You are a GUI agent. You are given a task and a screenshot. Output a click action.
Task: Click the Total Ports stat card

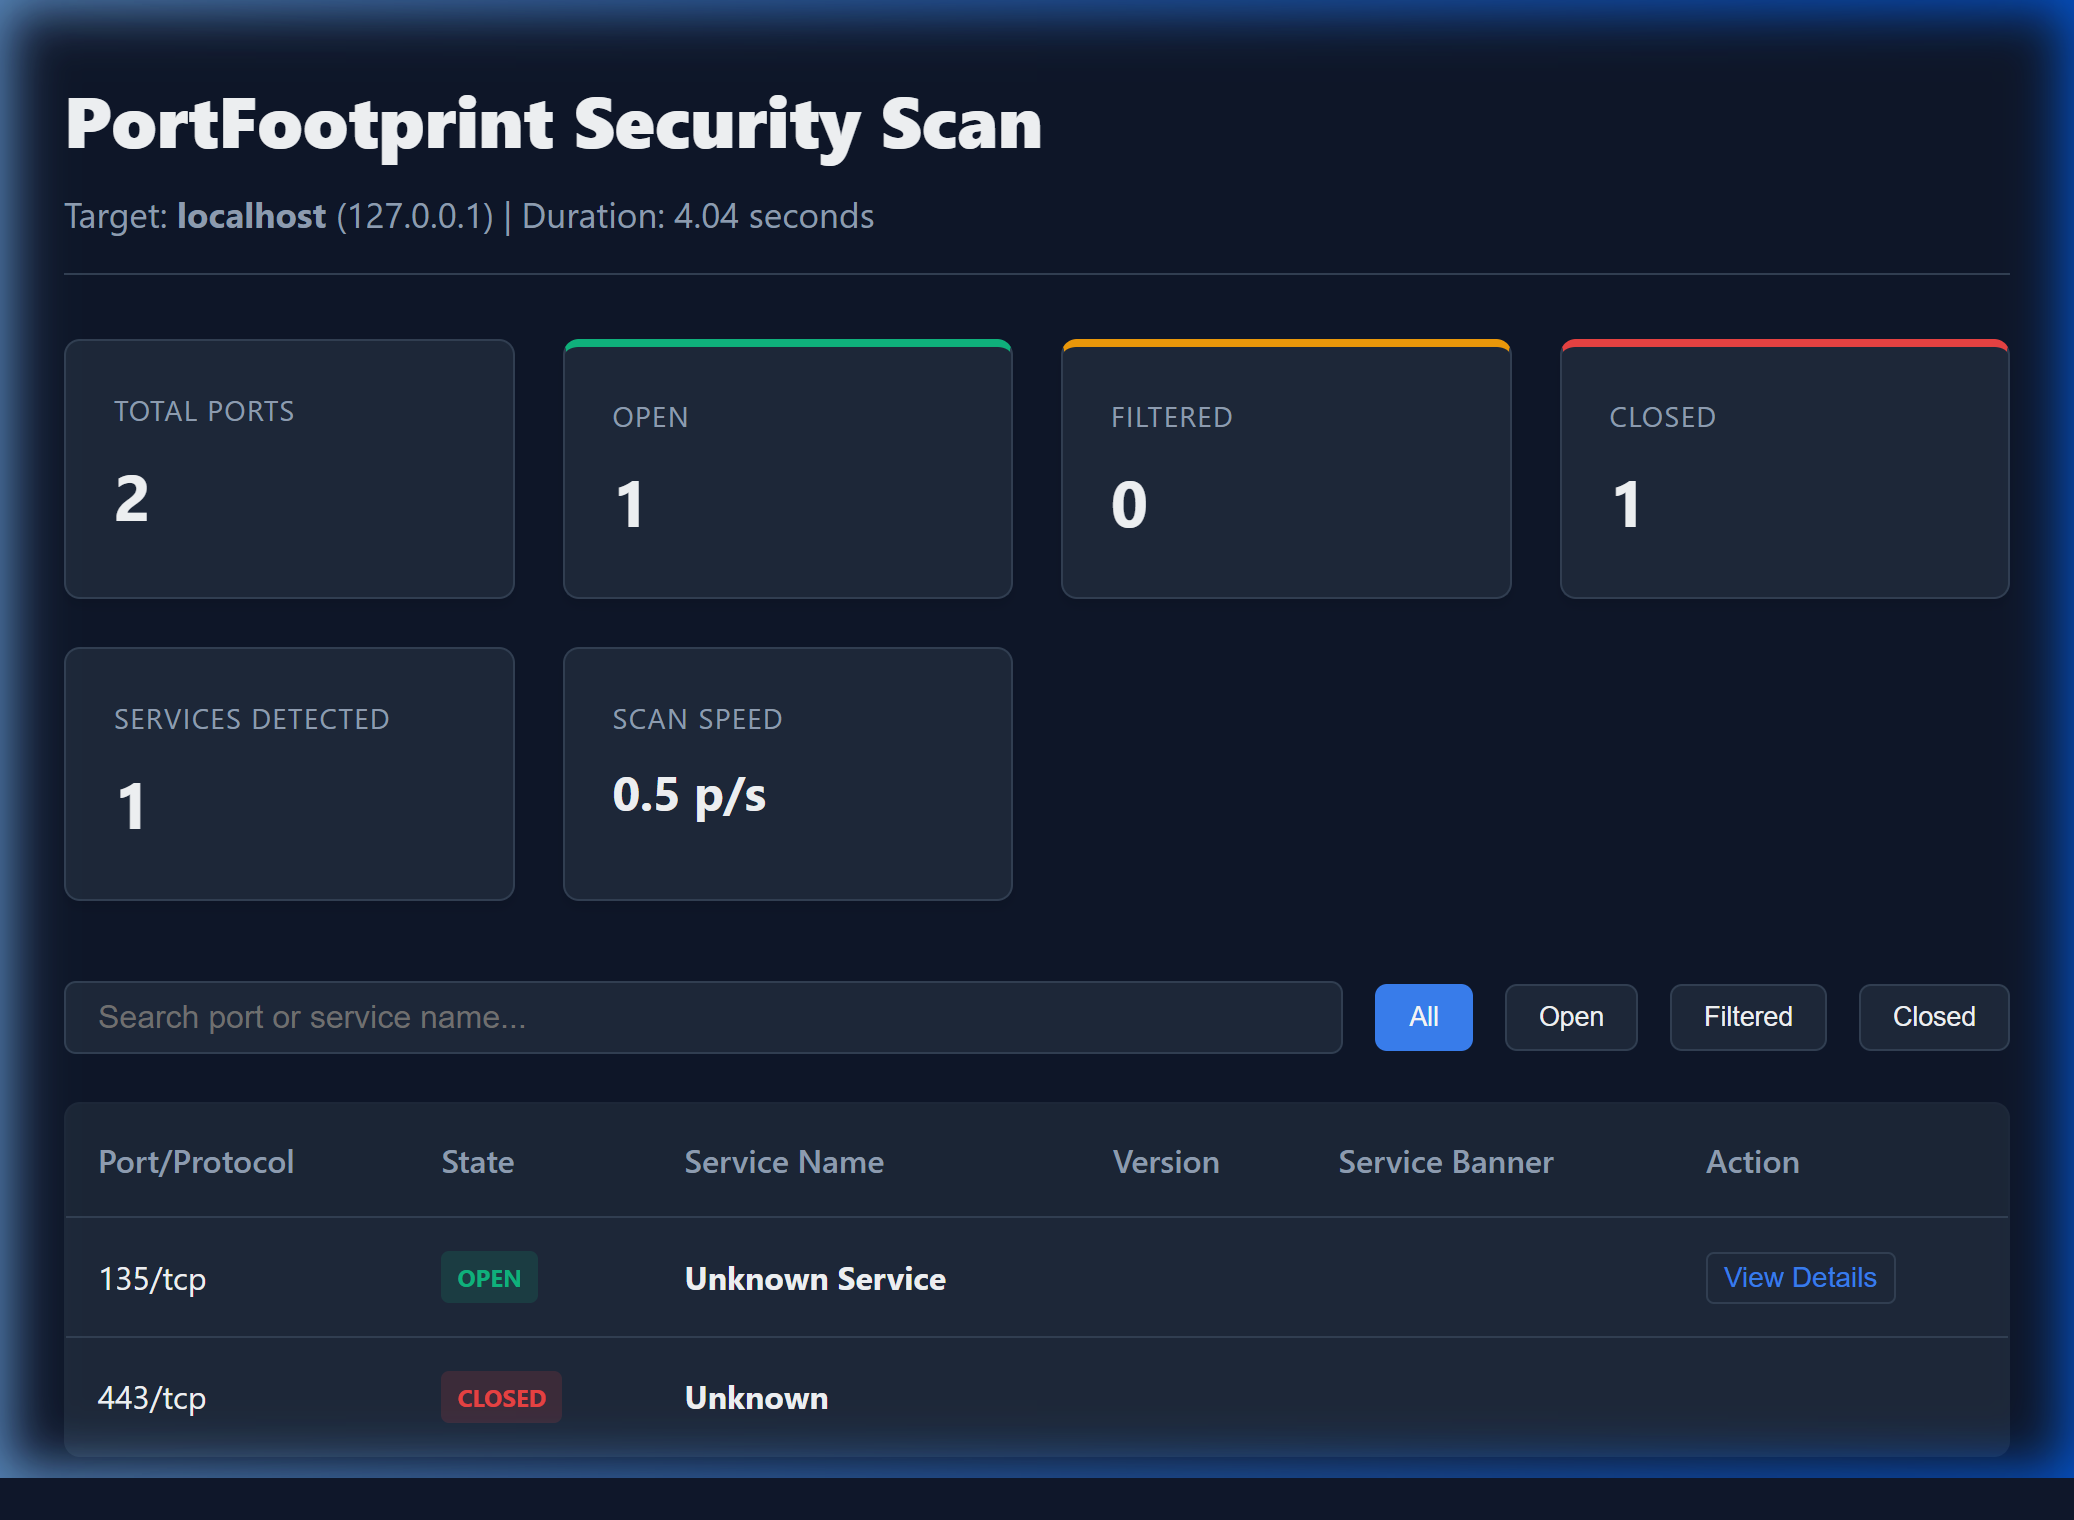[x=289, y=469]
